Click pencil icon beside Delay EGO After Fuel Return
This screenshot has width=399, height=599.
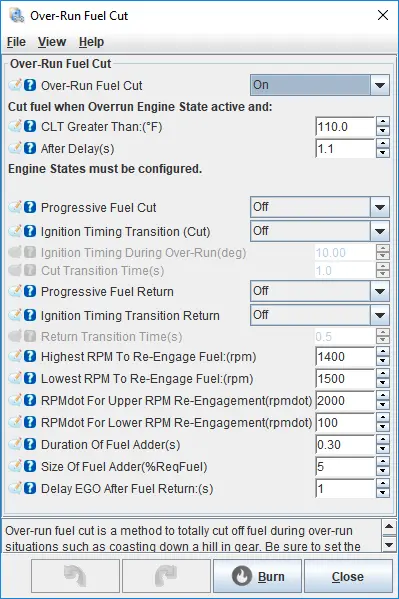[15, 488]
